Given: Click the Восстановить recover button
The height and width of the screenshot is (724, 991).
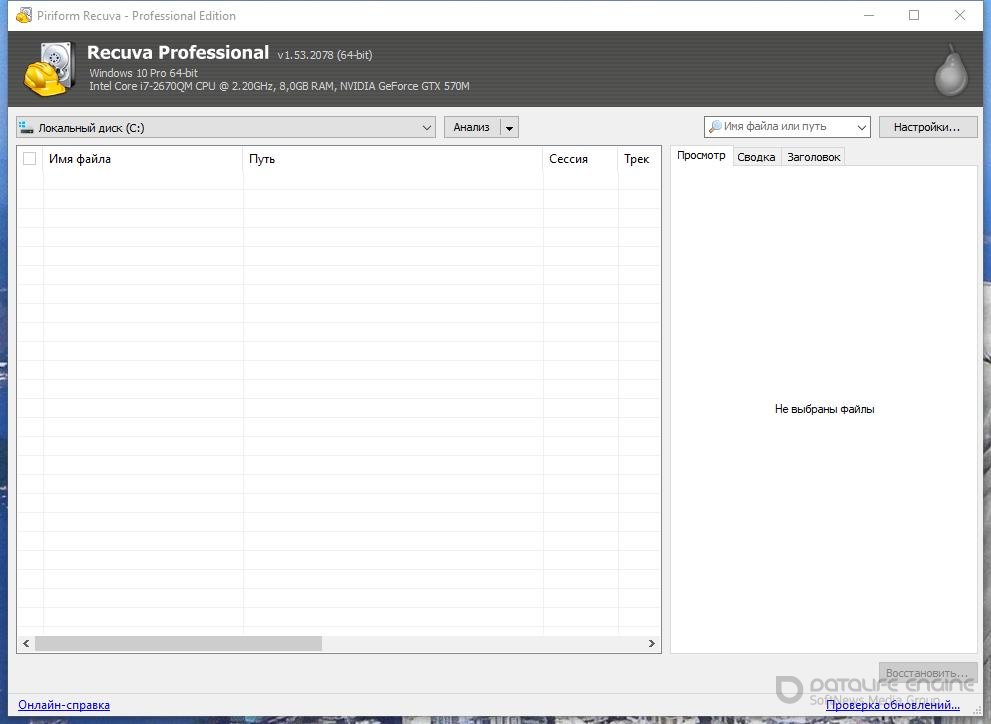Looking at the screenshot, I should [x=927, y=672].
